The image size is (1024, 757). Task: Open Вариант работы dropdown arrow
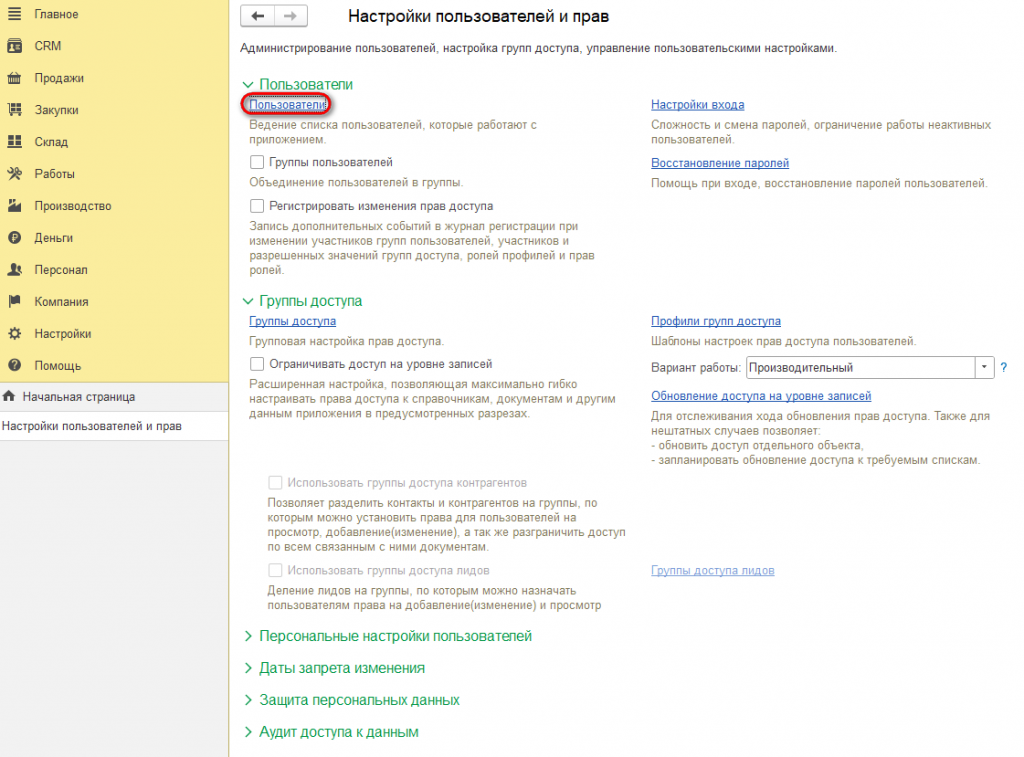tap(984, 368)
